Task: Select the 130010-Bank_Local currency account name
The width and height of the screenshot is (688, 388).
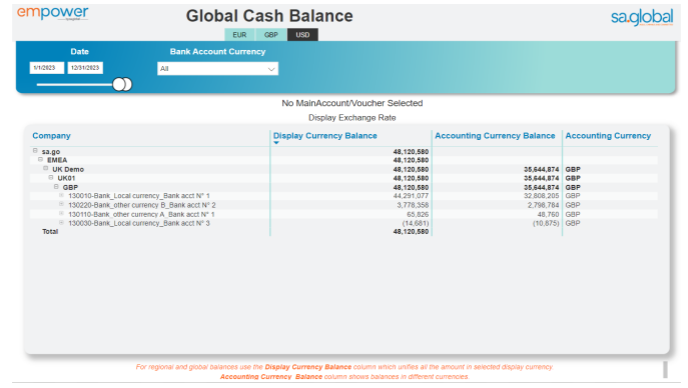Action: [x=139, y=196]
